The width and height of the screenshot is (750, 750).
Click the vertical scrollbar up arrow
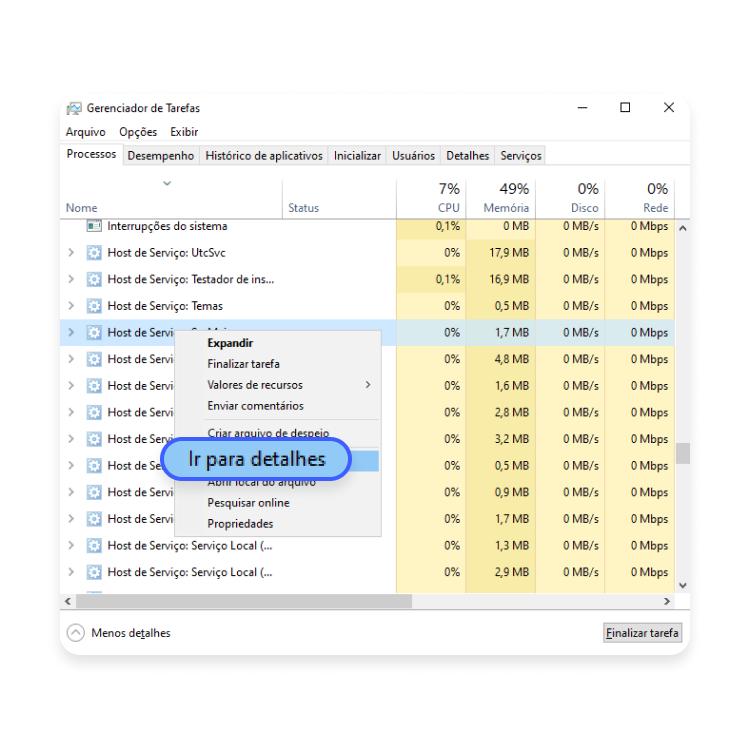683,228
